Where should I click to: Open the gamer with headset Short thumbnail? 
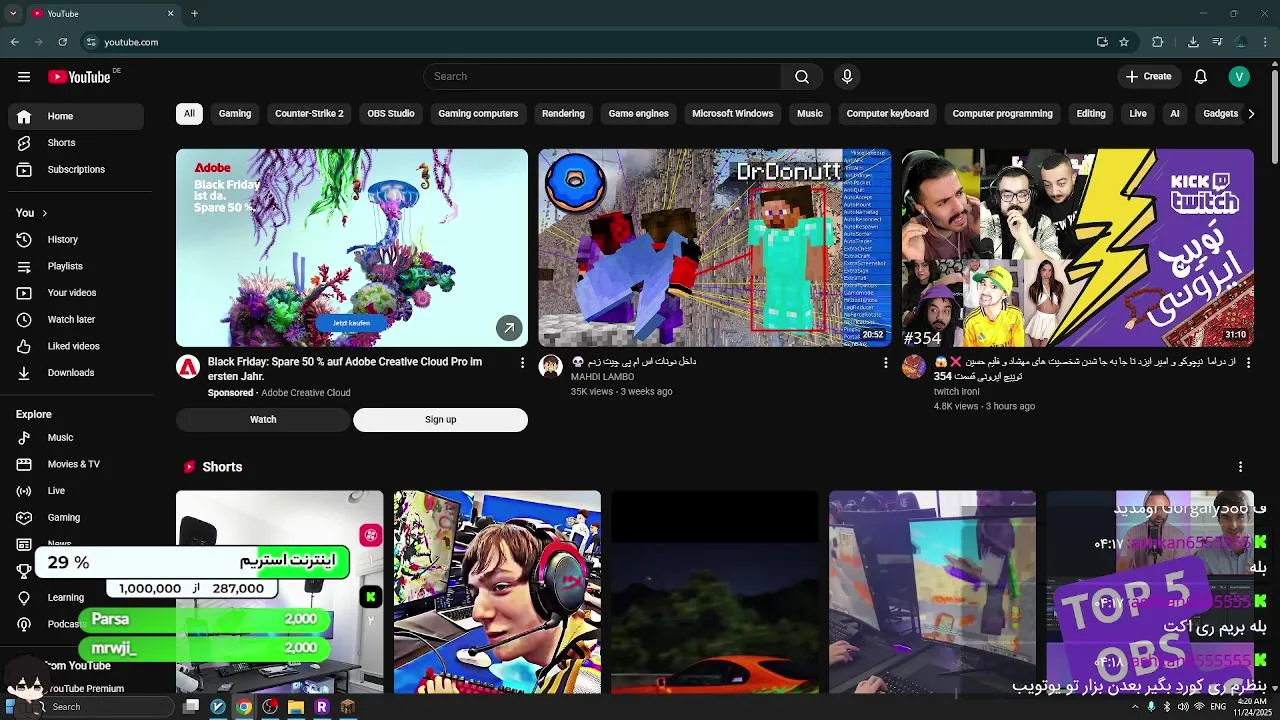click(x=497, y=592)
